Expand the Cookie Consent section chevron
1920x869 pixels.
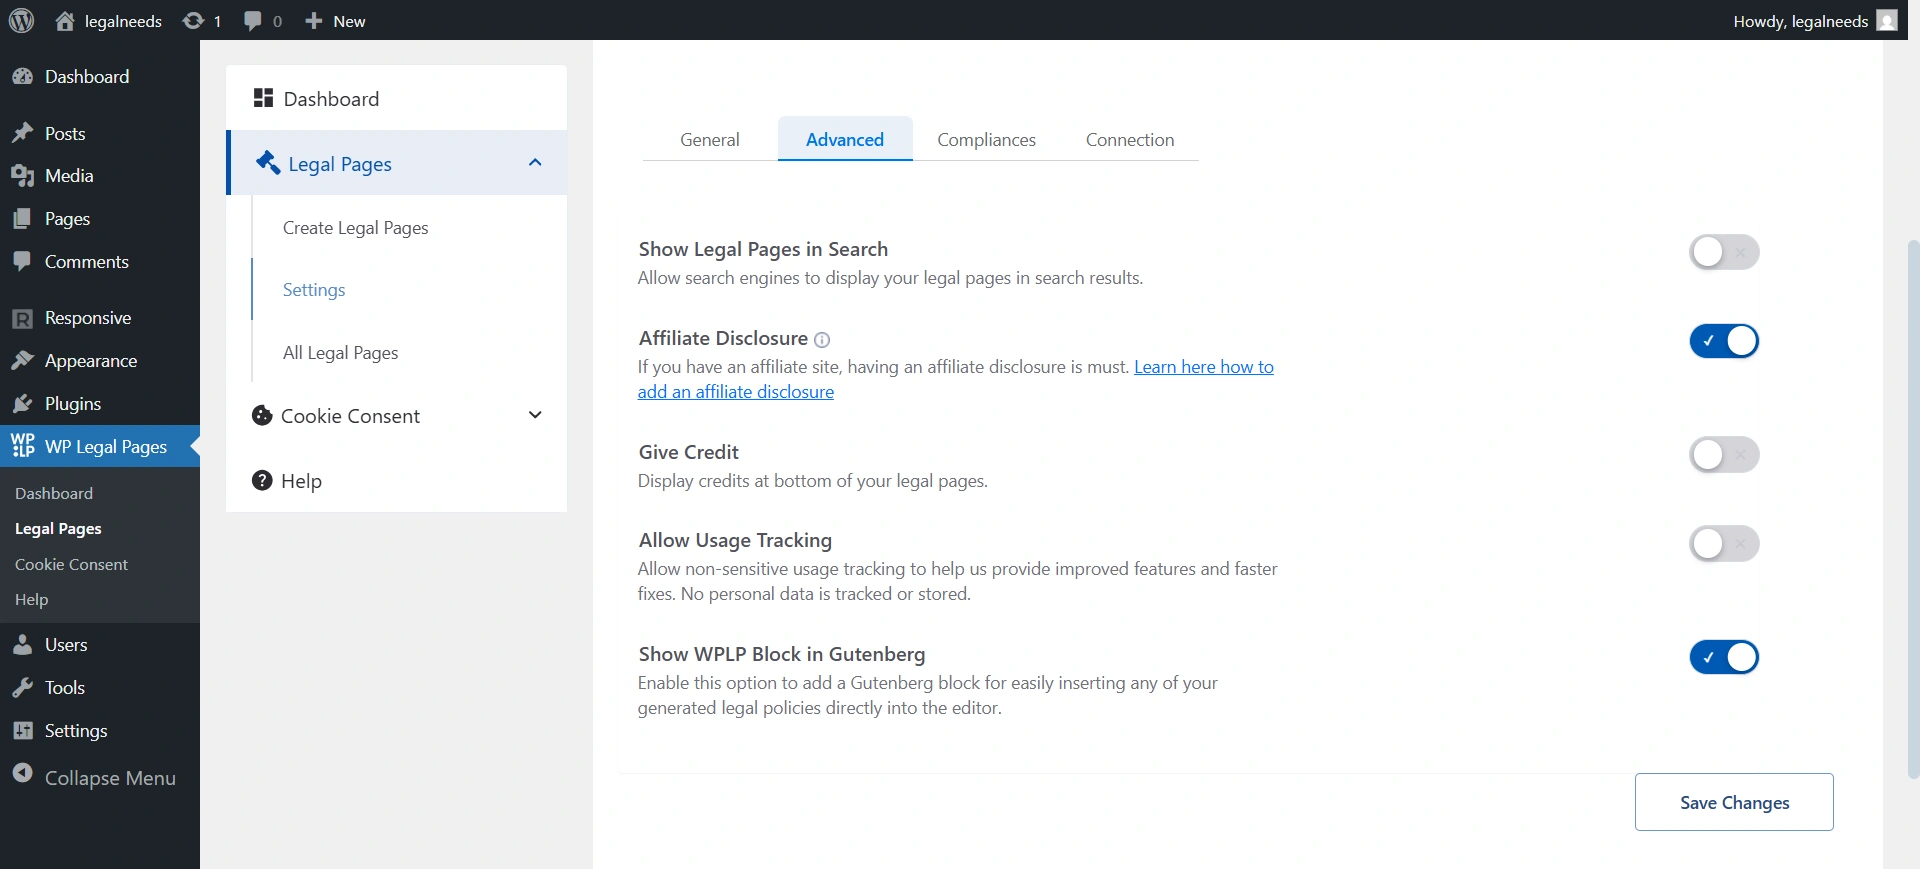[x=535, y=415]
